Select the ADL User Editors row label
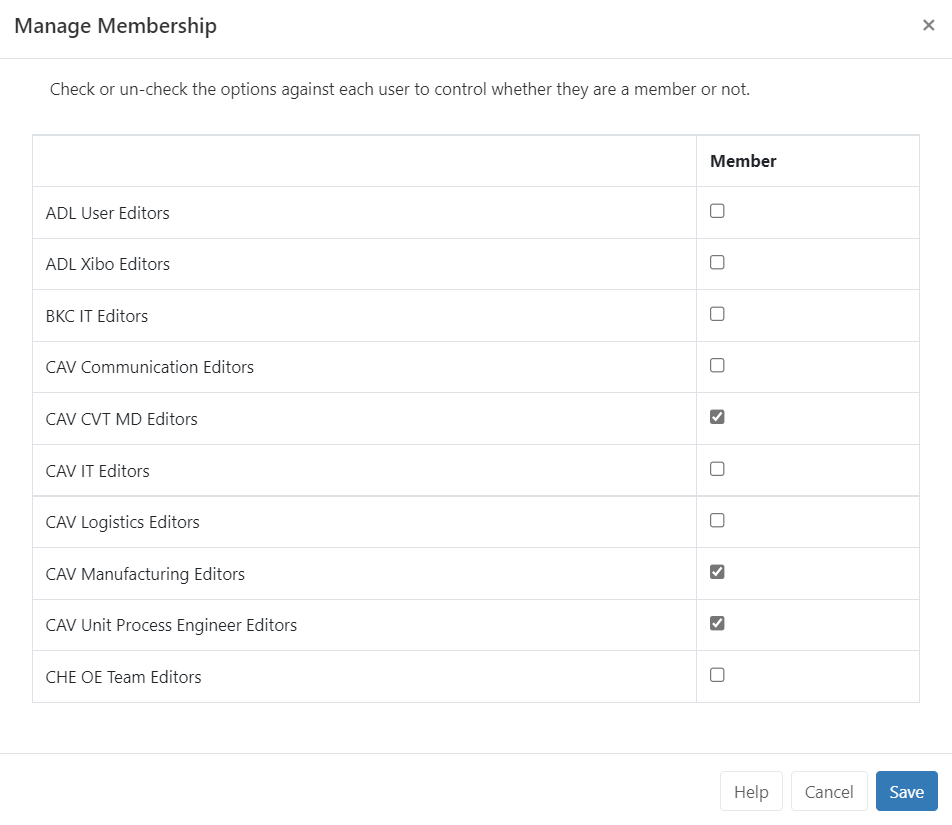This screenshot has width=952, height=825. [107, 213]
